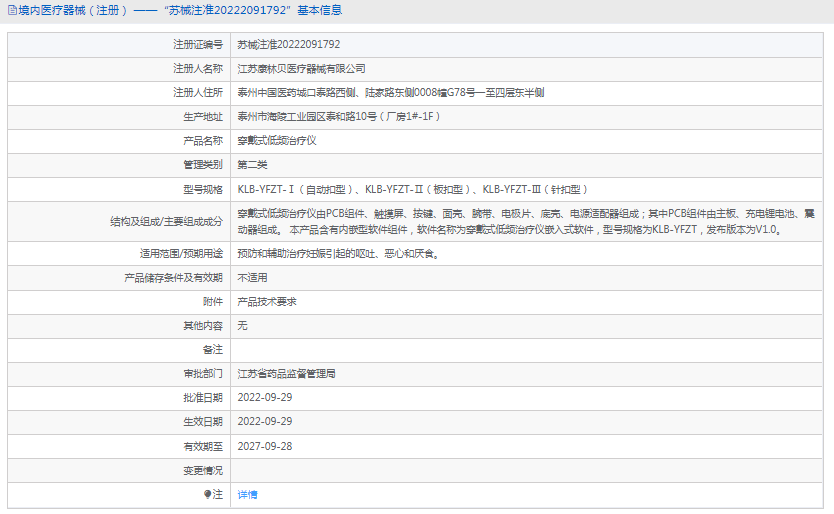Click the 结构及组成/主要组成成分 label

point(166,221)
